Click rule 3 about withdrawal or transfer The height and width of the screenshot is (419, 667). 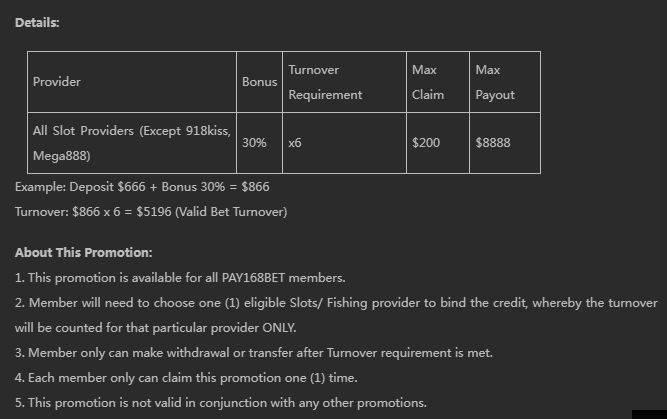pos(254,352)
